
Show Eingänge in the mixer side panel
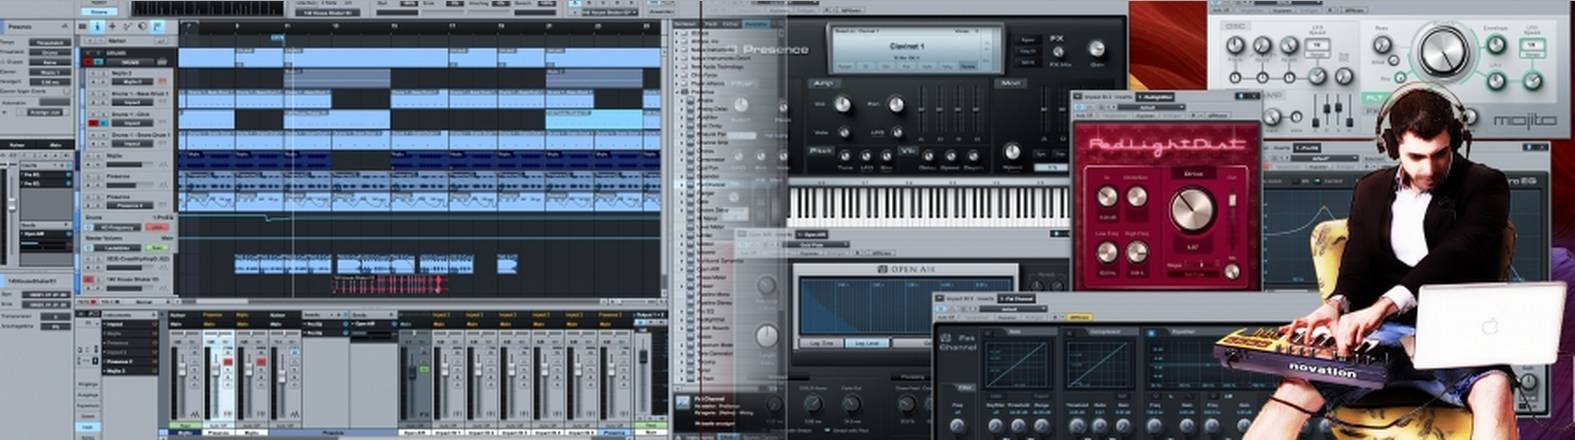[x=88, y=384]
